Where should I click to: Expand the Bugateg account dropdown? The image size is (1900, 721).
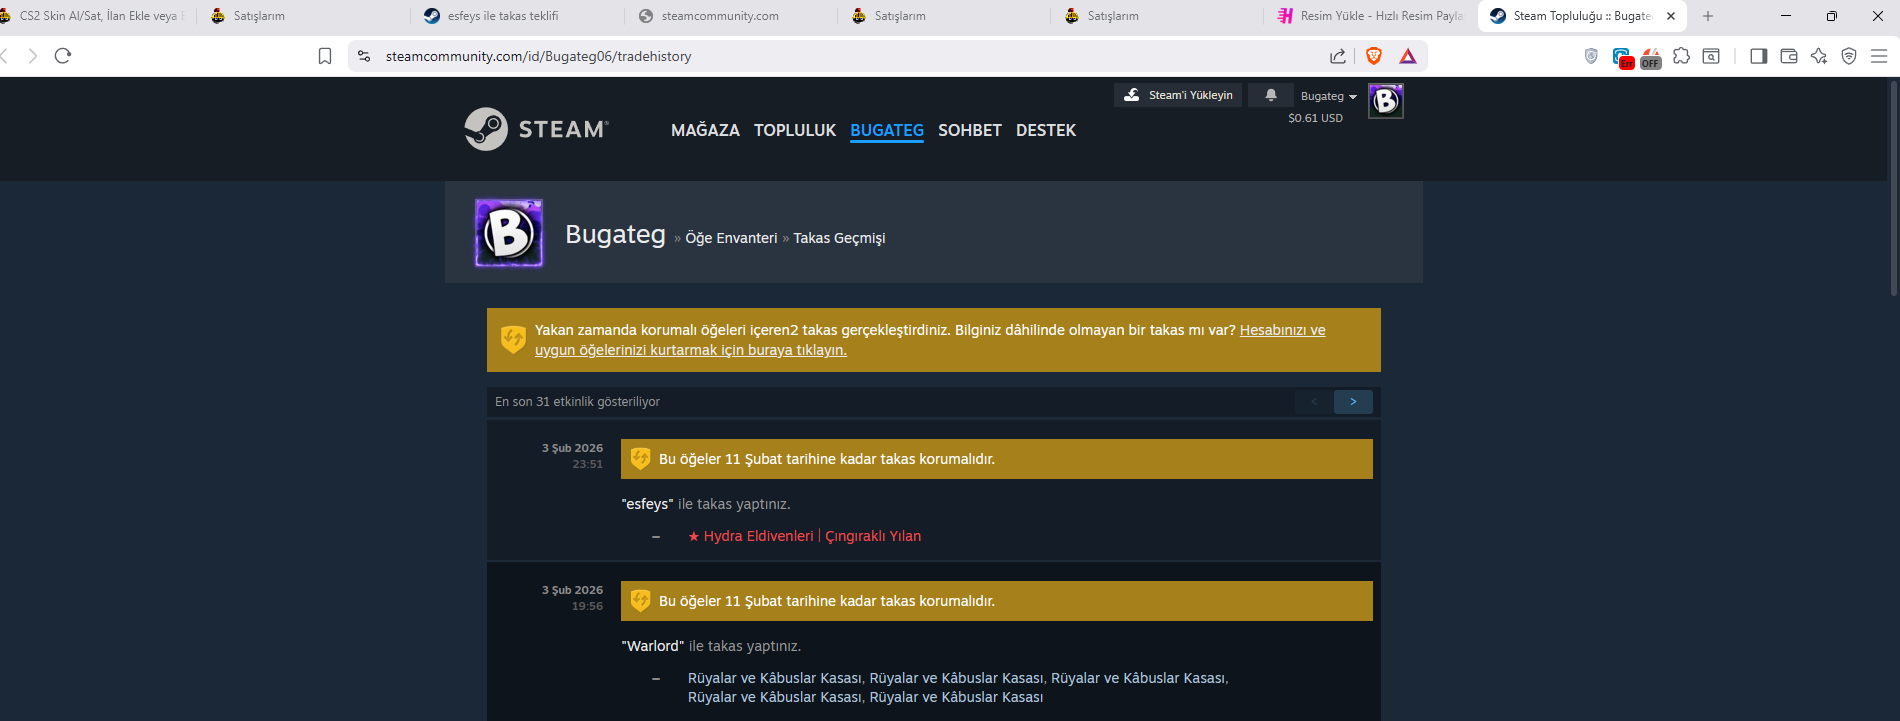click(x=1329, y=96)
